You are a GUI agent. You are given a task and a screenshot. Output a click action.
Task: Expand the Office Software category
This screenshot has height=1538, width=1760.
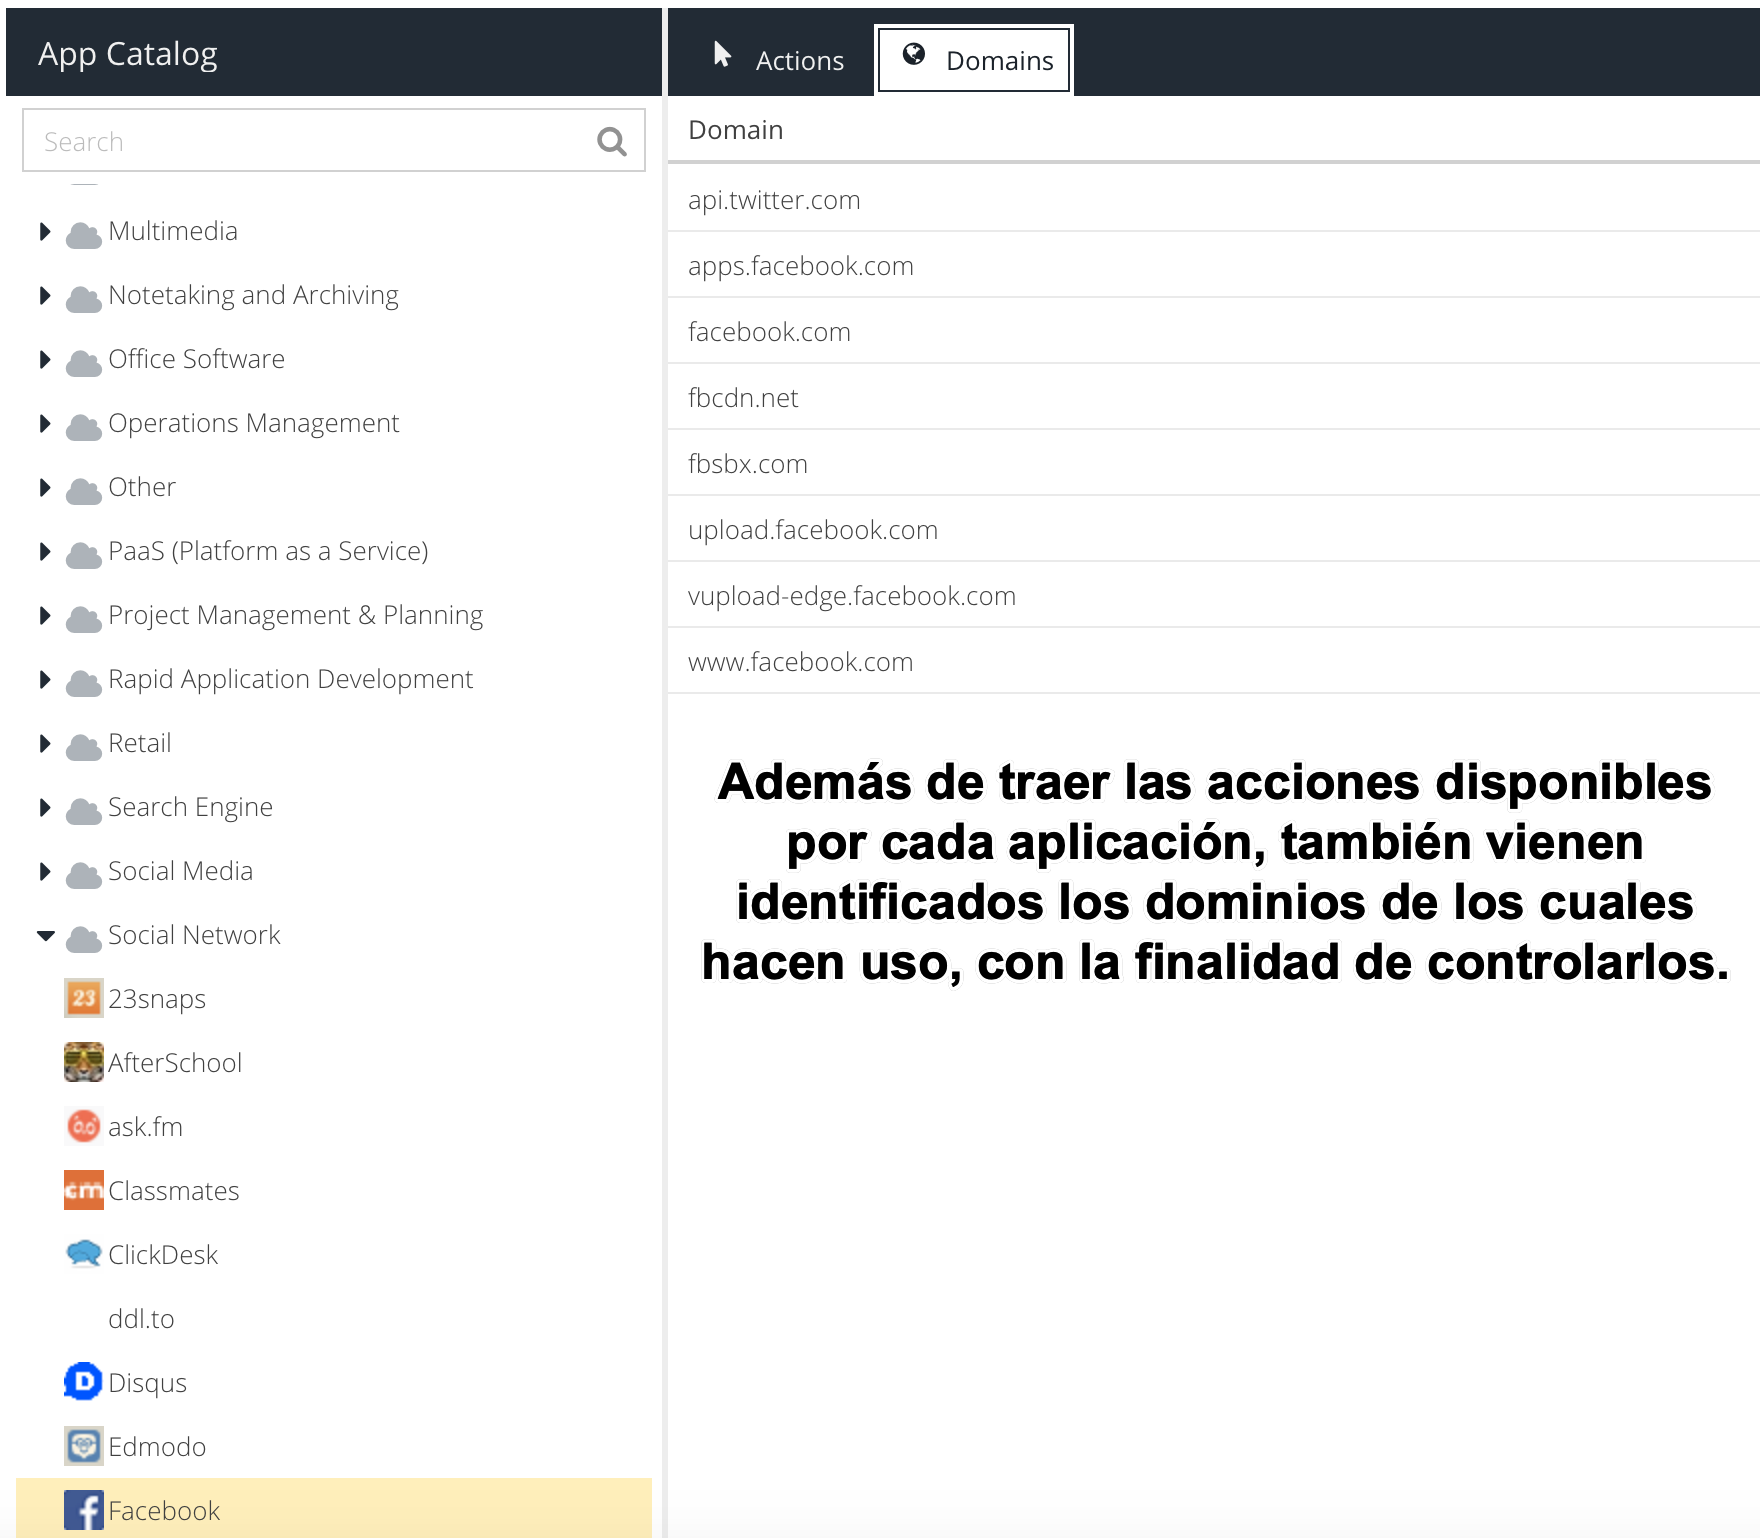pos(45,360)
